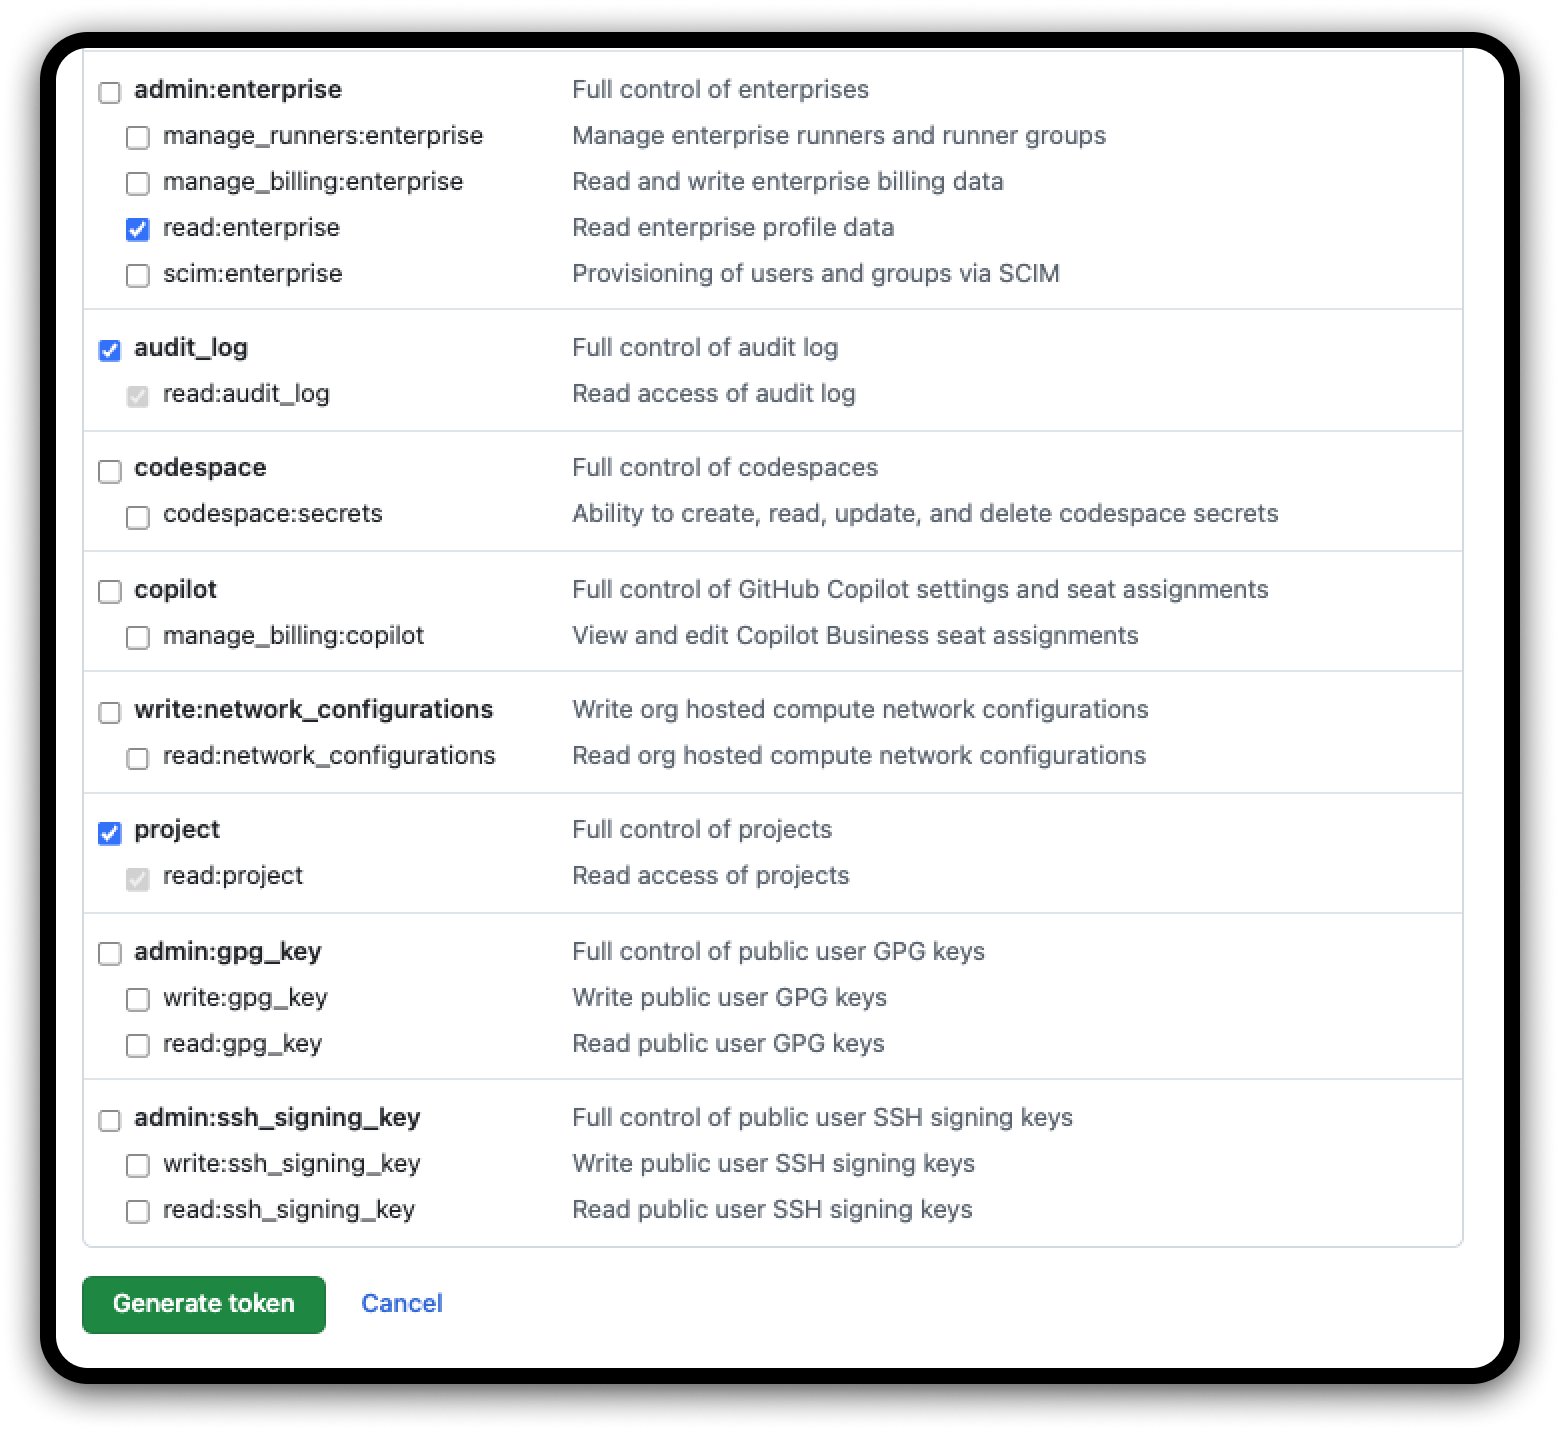The image size is (1560, 1432).
Task: Uncheck the project scope checkbox
Action: click(110, 832)
